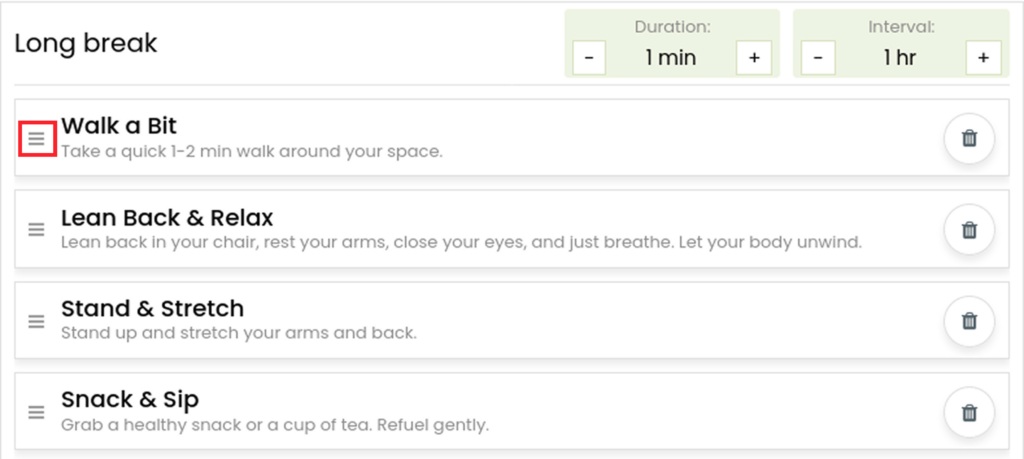Remove the Stand & Stretch entry via trash
This screenshot has height=459, width=1024.
969,321
